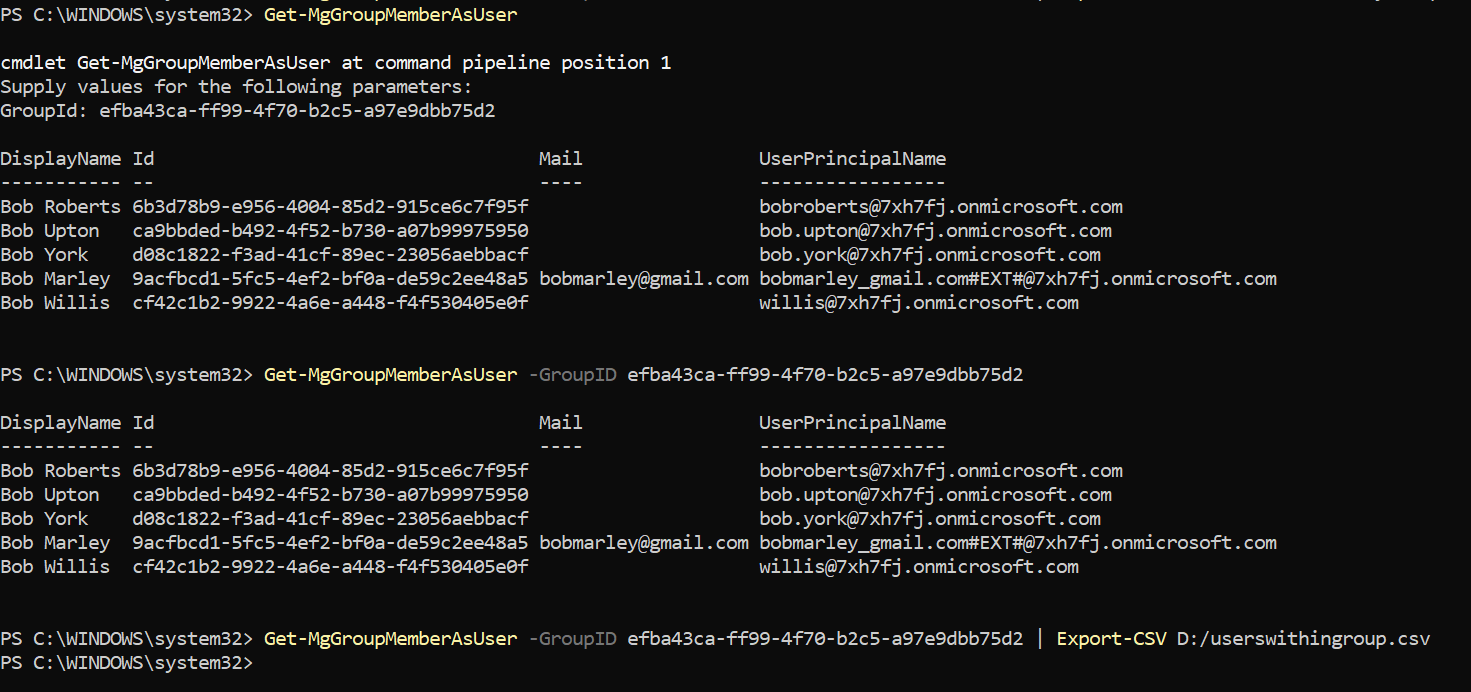Click Bob Roberts' Id in the first table
This screenshot has height=692, width=1471.
pyautogui.click(x=330, y=207)
